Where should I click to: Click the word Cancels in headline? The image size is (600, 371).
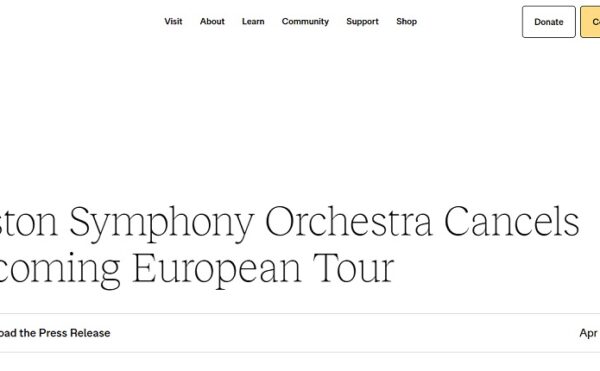pos(511,221)
